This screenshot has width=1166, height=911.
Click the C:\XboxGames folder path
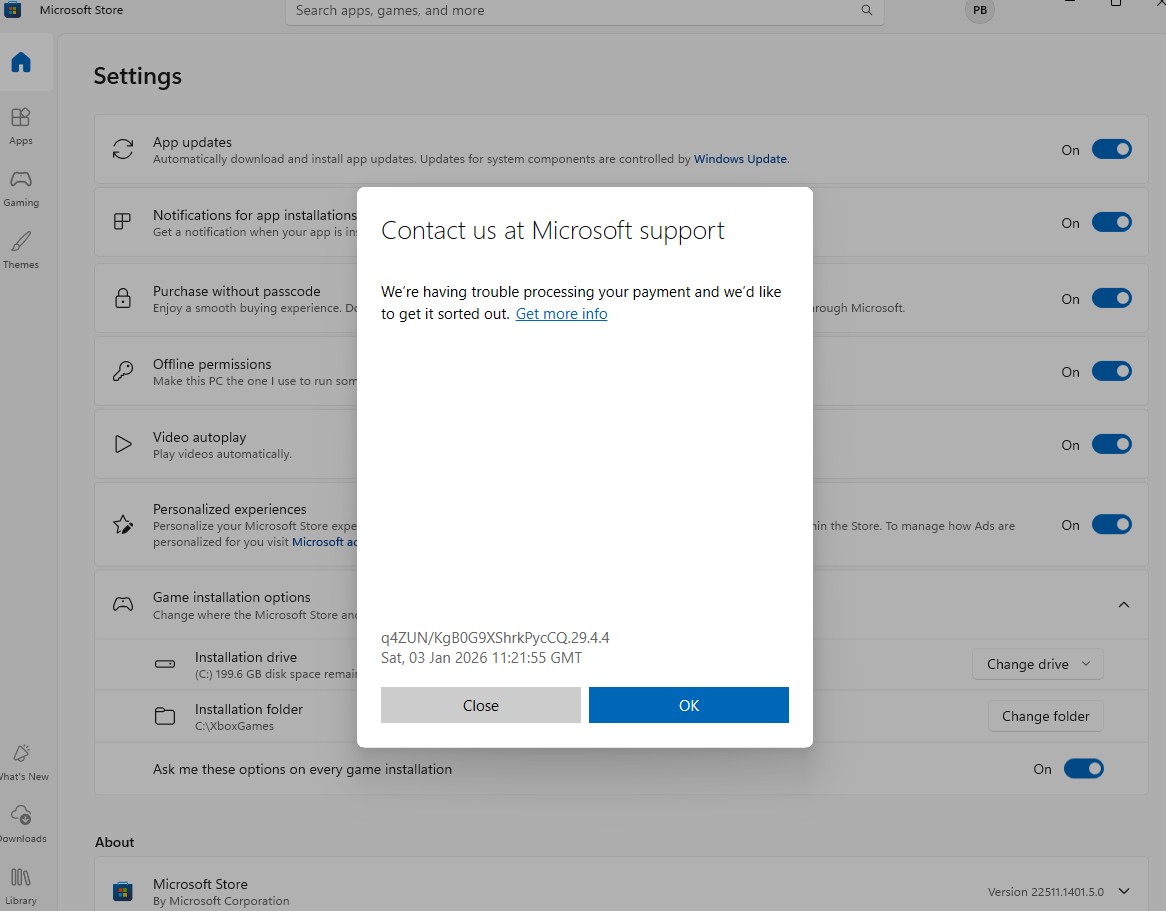(234, 726)
